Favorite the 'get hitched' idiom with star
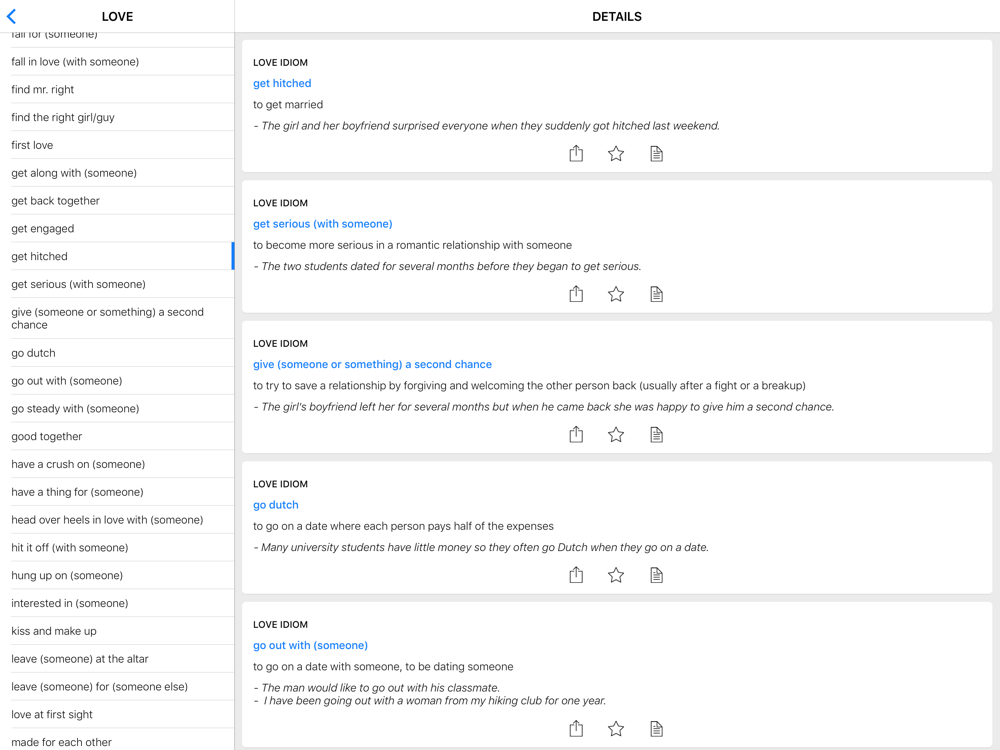This screenshot has height=750, width=1000. 616,153
